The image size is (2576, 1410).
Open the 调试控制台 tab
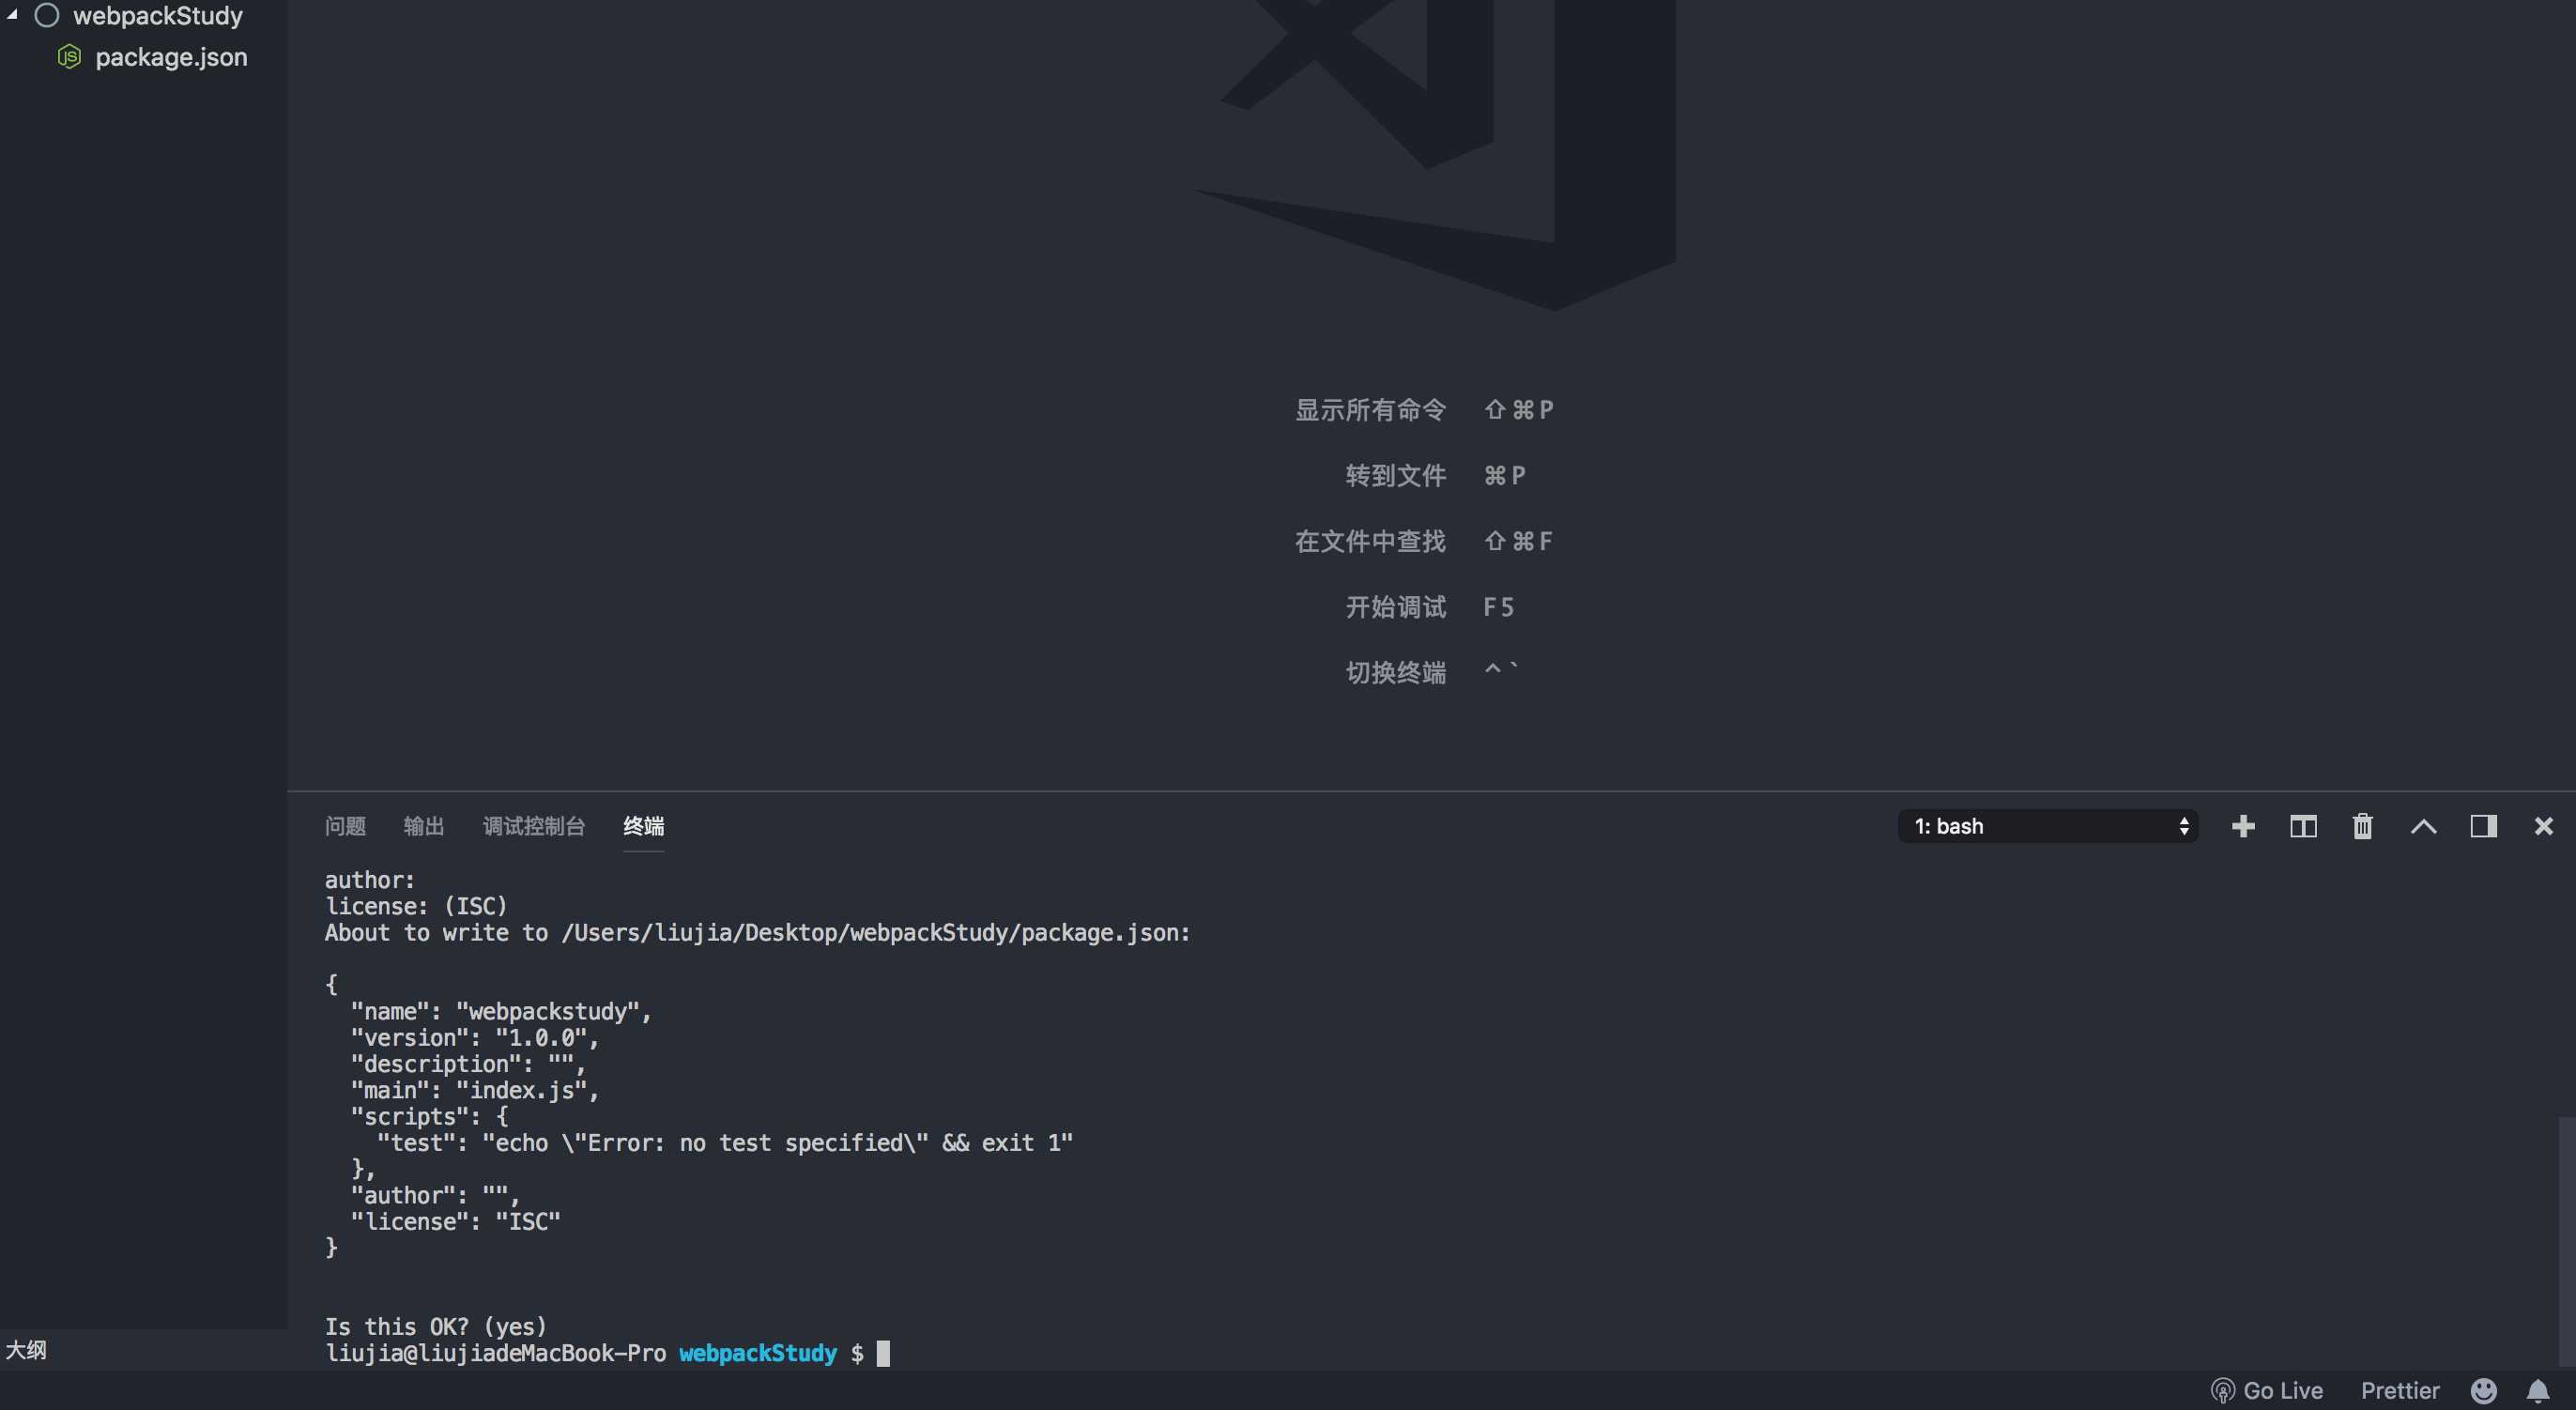pyautogui.click(x=534, y=826)
